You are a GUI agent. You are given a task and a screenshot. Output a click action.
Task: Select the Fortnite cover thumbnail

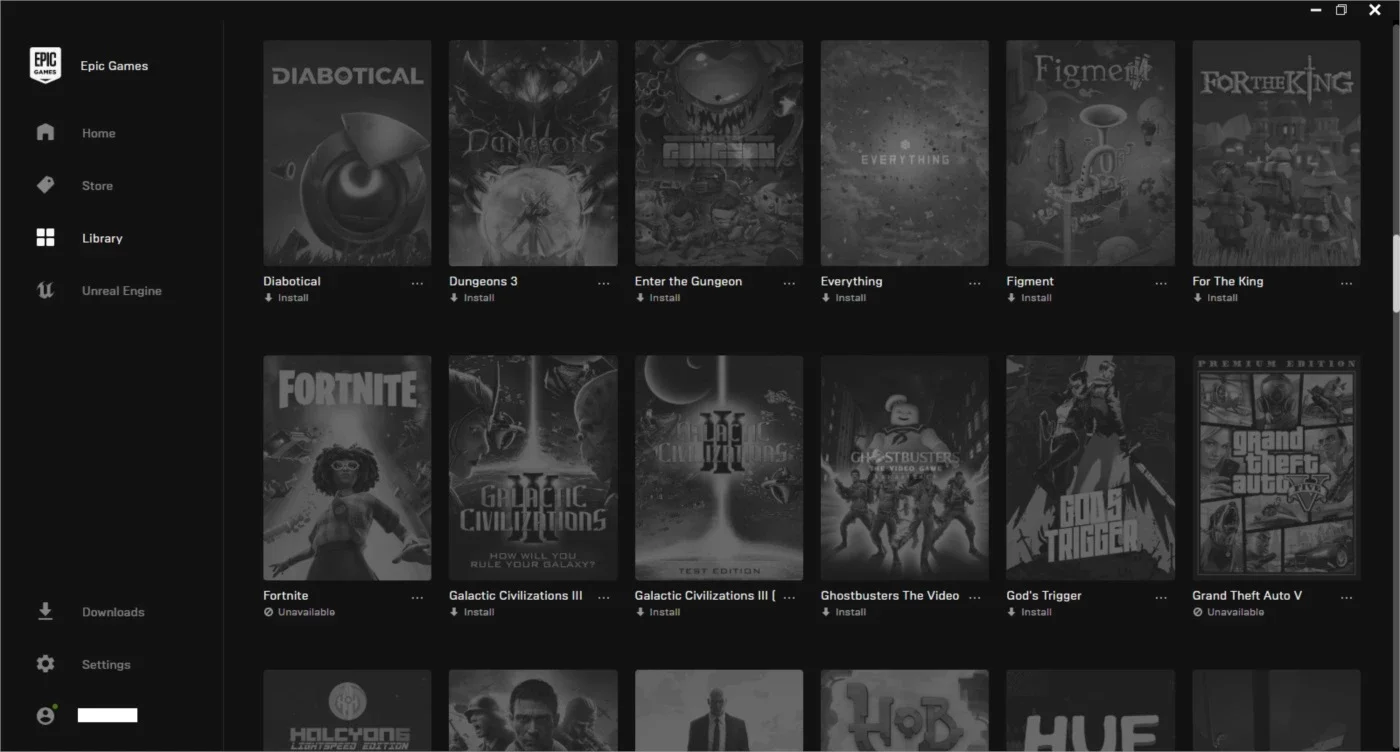(x=347, y=467)
